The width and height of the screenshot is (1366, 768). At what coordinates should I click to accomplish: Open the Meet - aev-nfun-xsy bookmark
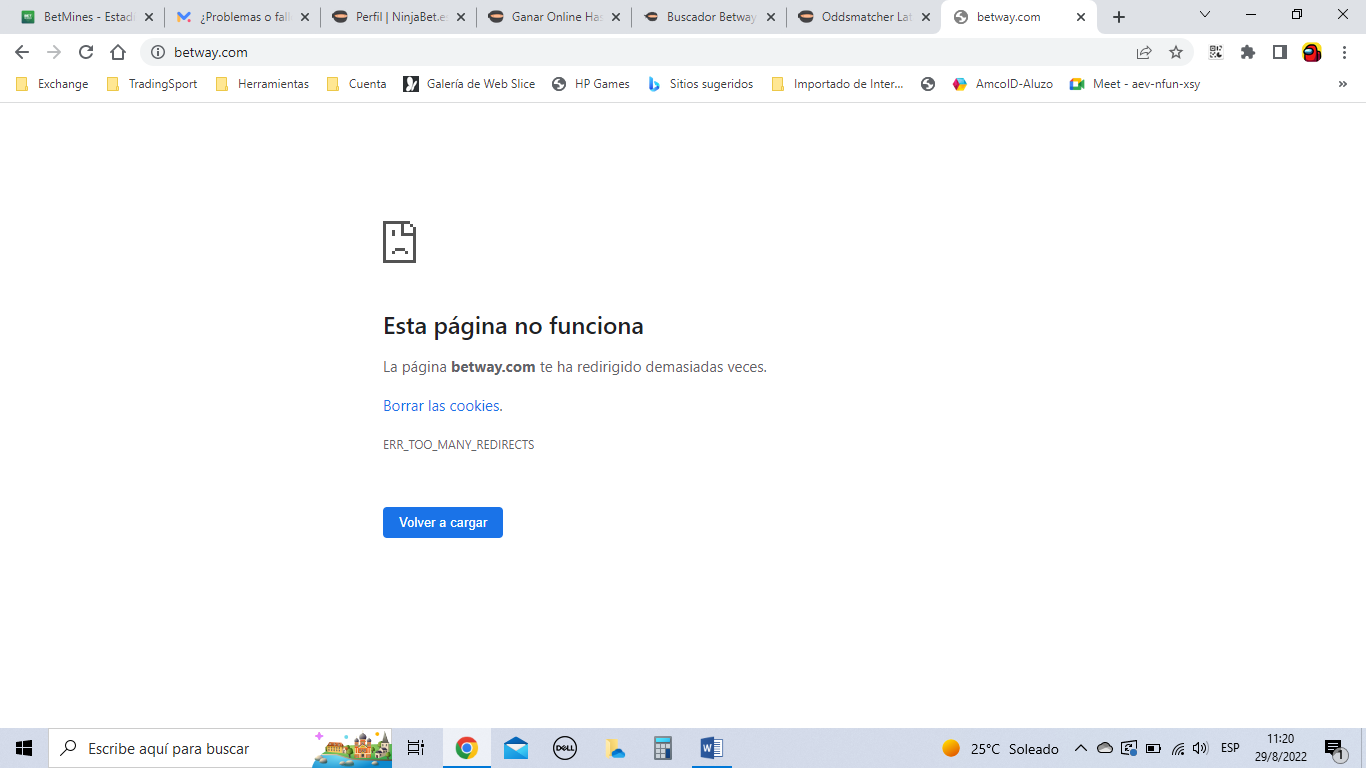pyautogui.click(x=1135, y=84)
